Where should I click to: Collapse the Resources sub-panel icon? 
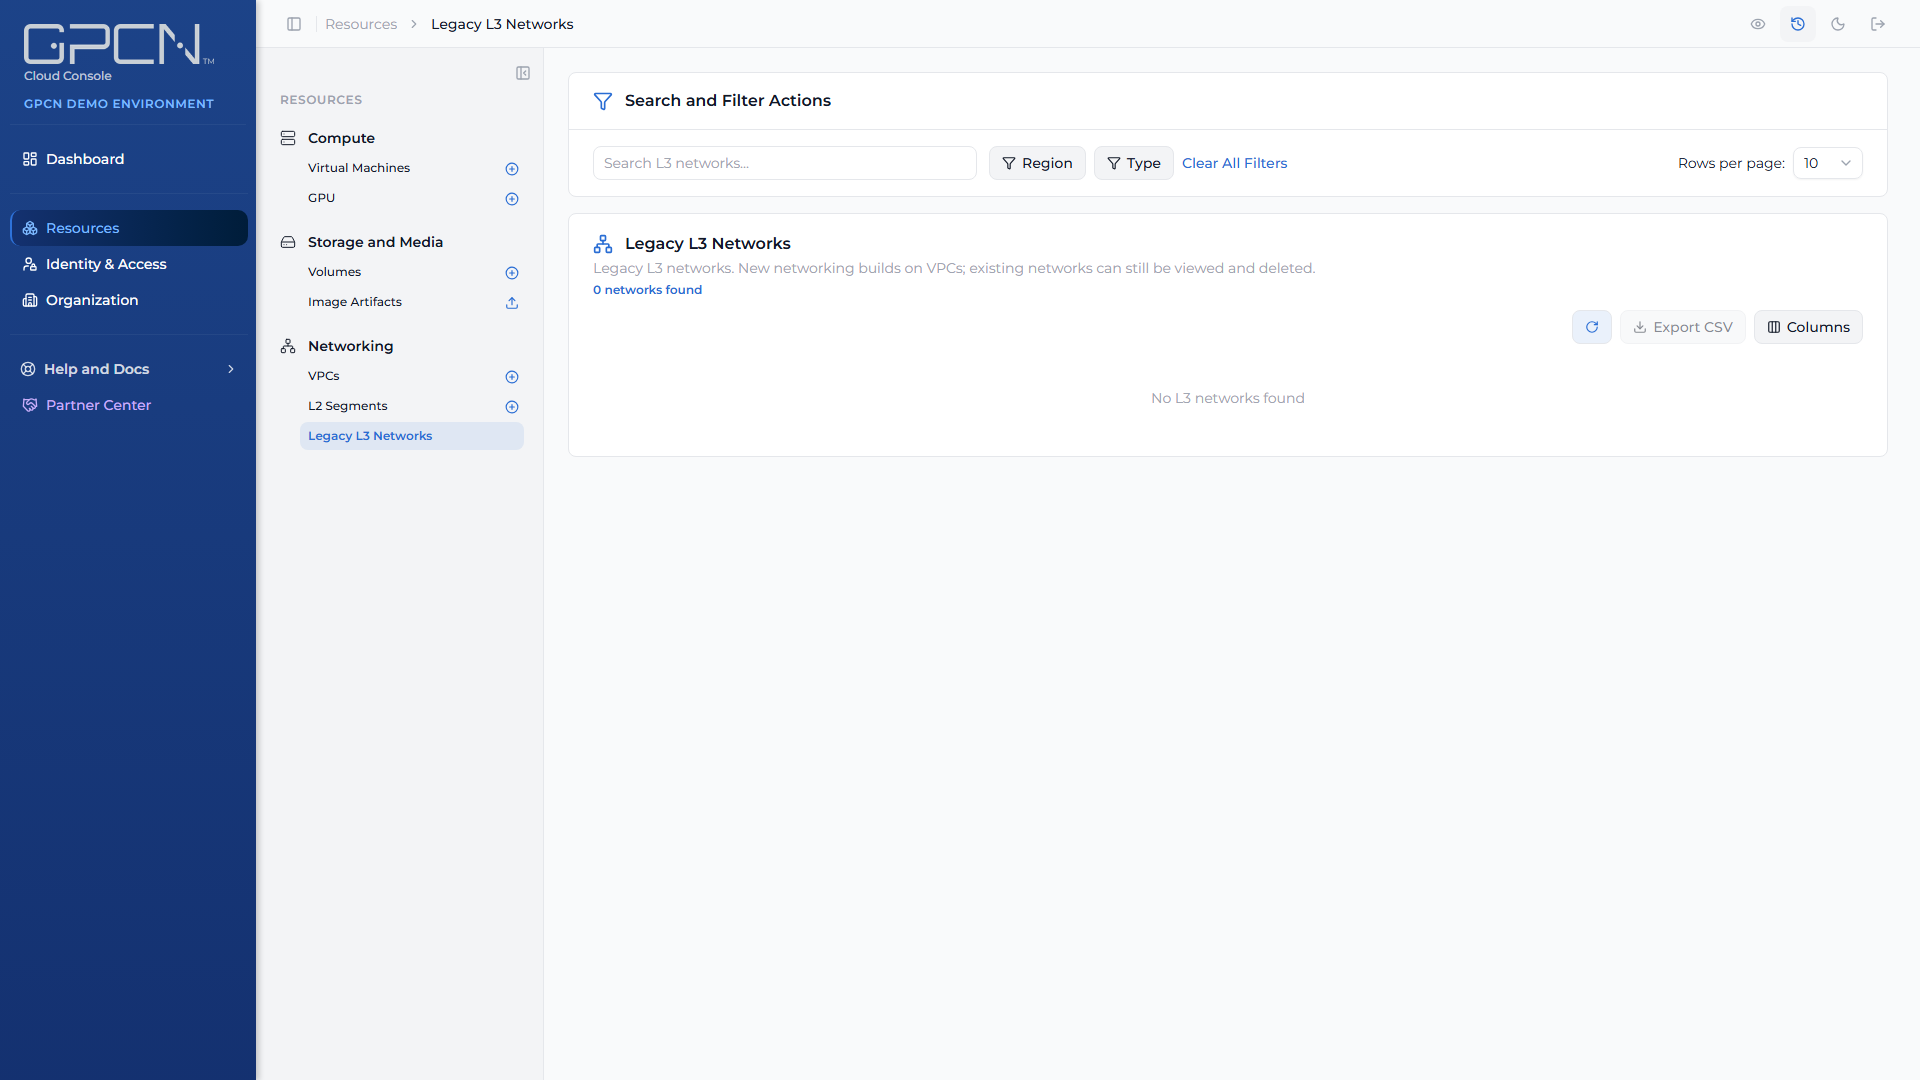point(523,73)
